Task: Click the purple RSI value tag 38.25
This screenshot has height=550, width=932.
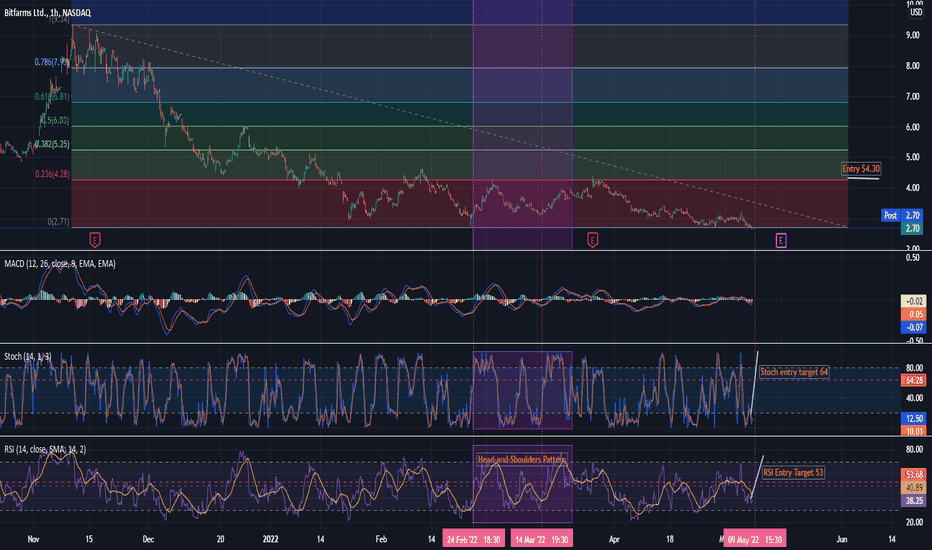Action: tap(914, 501)
